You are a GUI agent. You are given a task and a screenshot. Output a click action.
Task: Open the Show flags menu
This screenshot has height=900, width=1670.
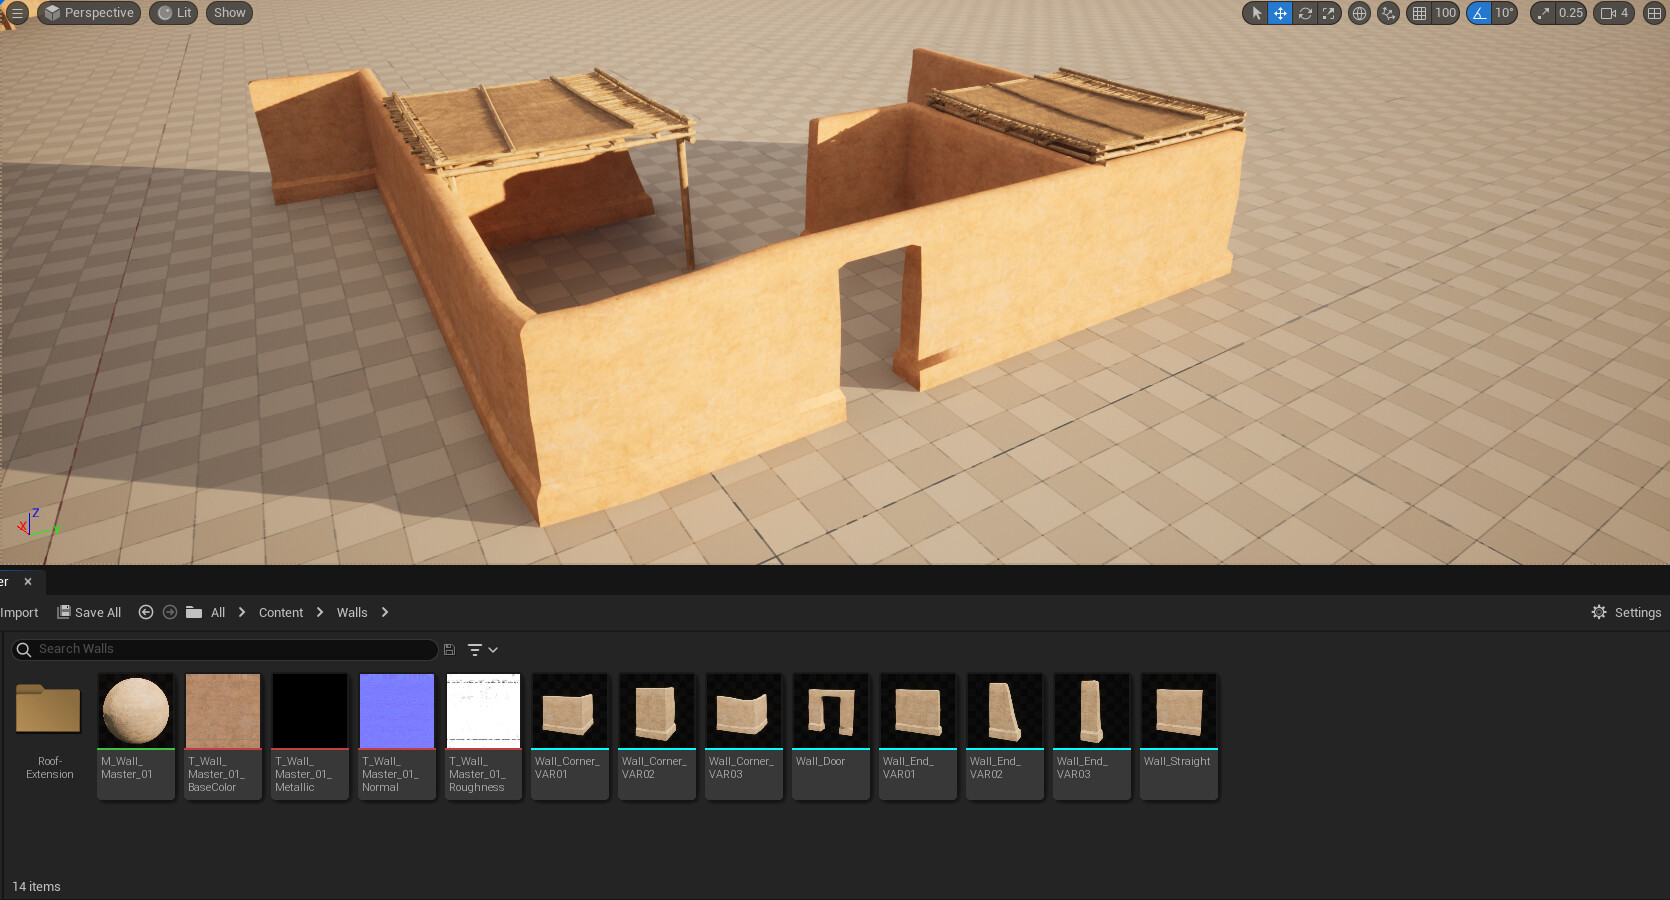coord(228,13)
